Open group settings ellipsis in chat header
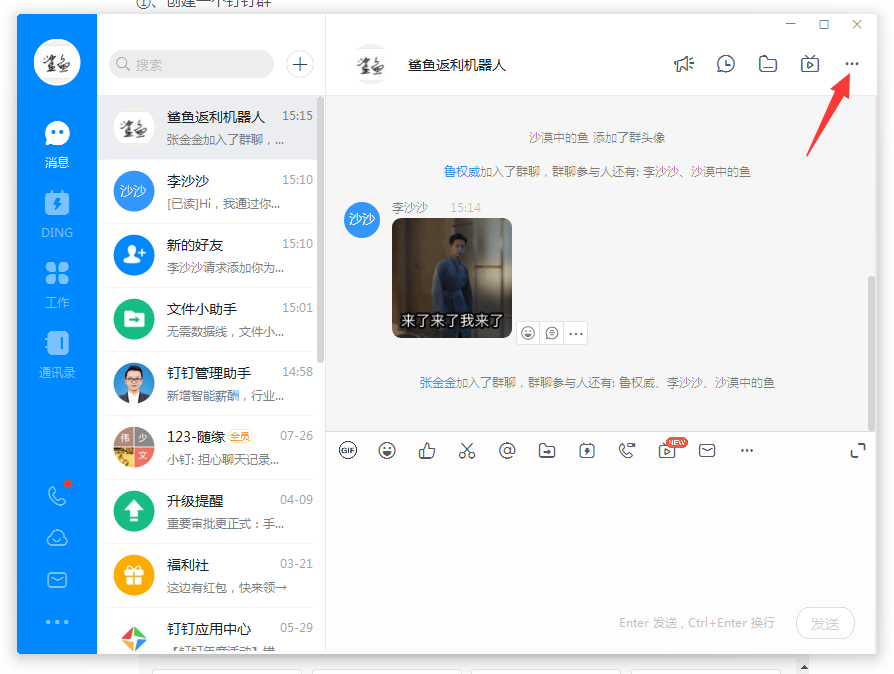The width and height of the screenshot is (894, 674). point(852,64)
